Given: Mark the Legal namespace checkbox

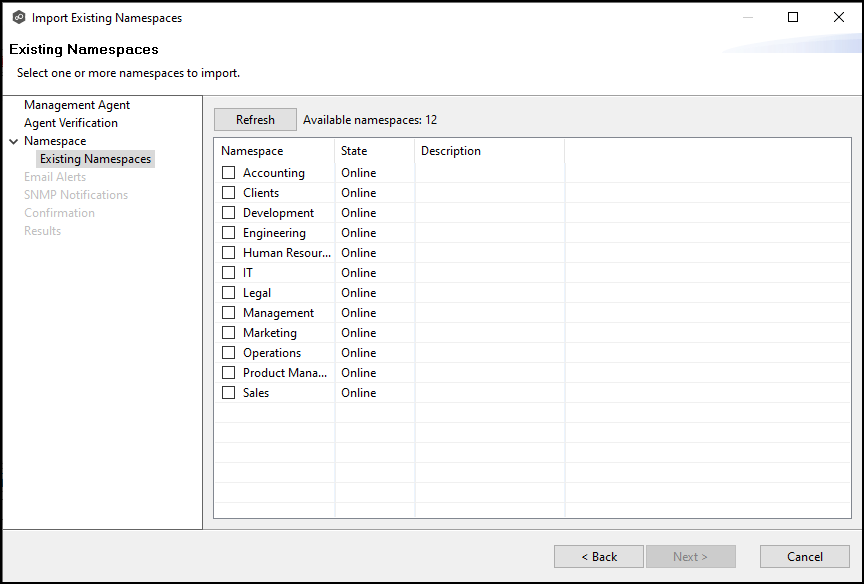Looking at the screenshot, I should [228, 293].
